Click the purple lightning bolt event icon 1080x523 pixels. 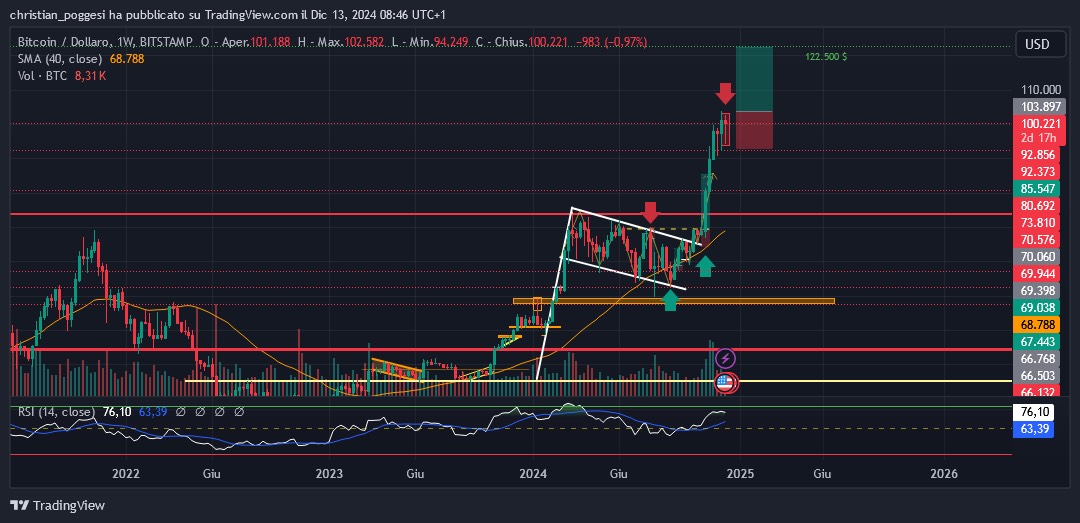pos(726,358)
